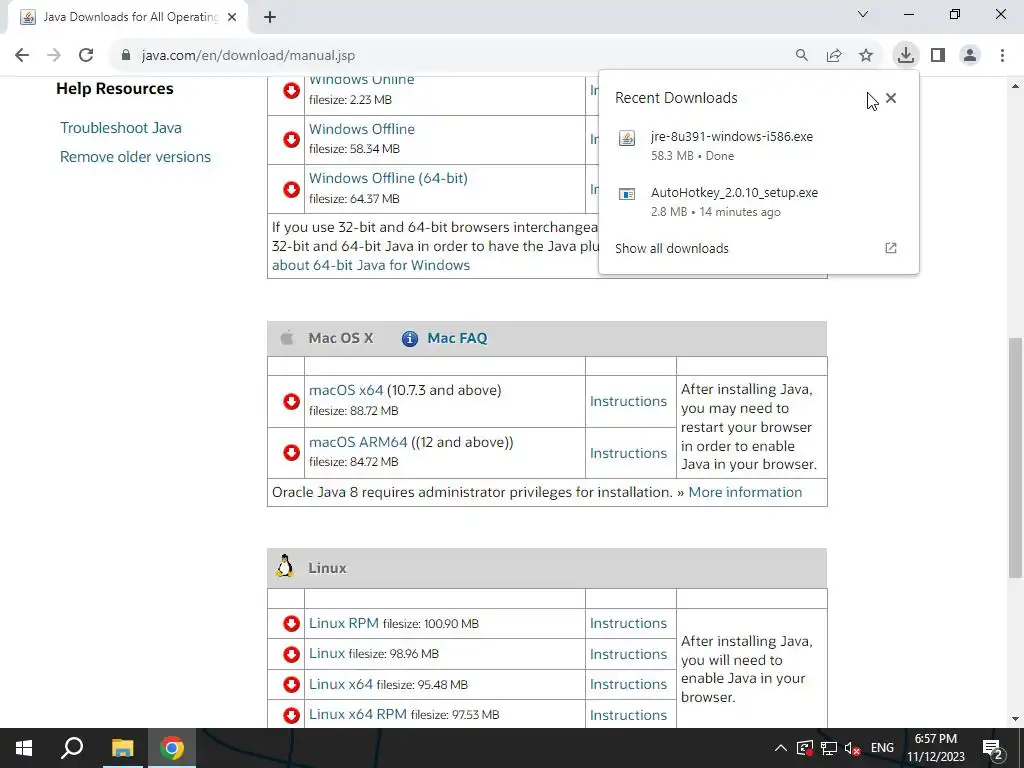This screenshot has width=1024, height=768.
Task: Open Instructions for macOS ARM64
Action: click(628, 453)
